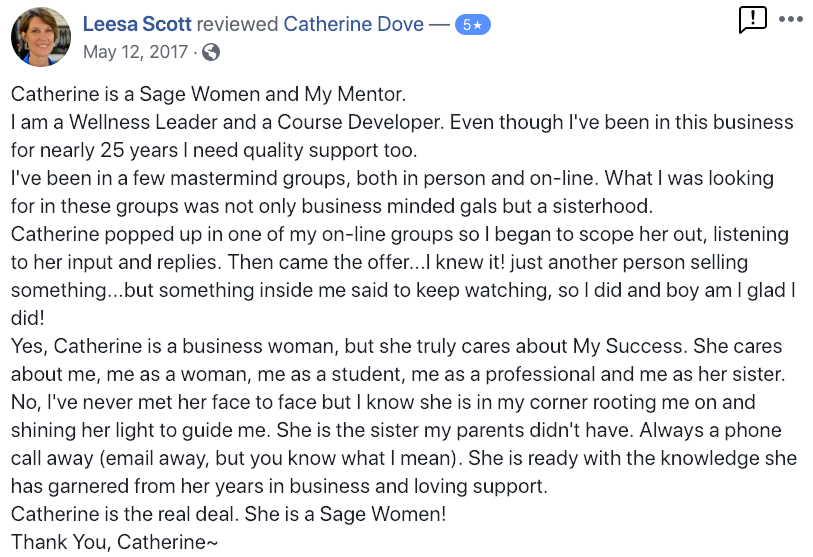Click the sentence mentioning "Wellness Leader"
813x557 pixels.
(x=227, y=122)
